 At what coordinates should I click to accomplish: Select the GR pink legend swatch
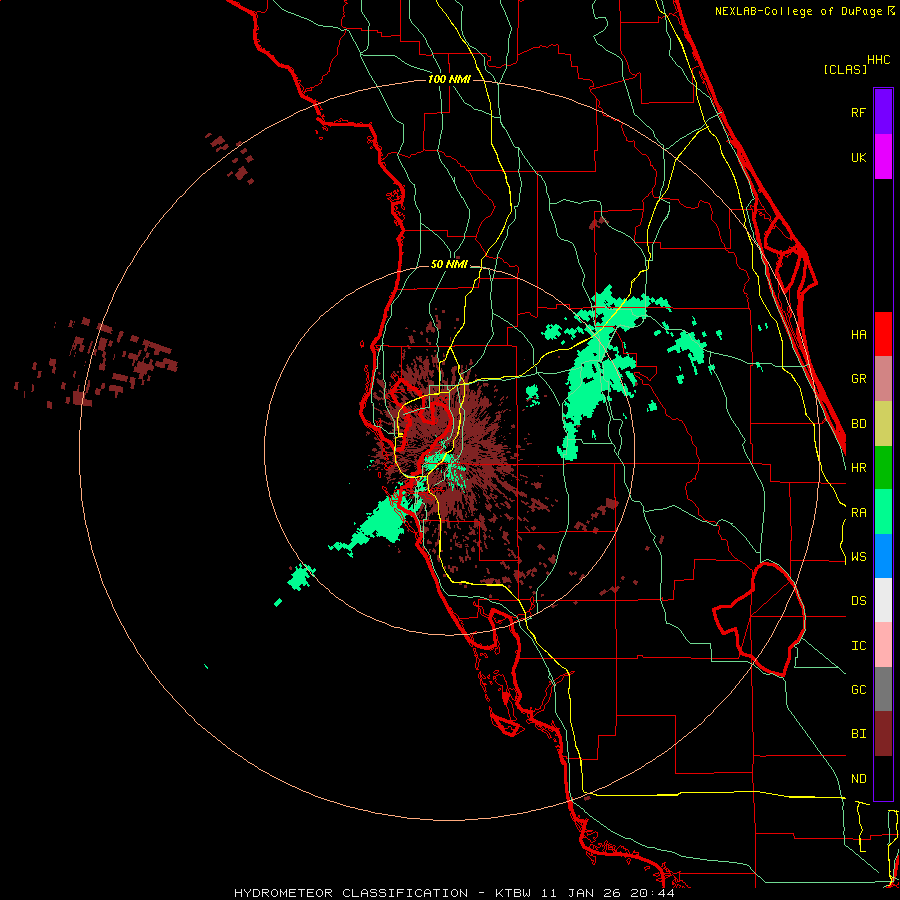click(883, 378)
